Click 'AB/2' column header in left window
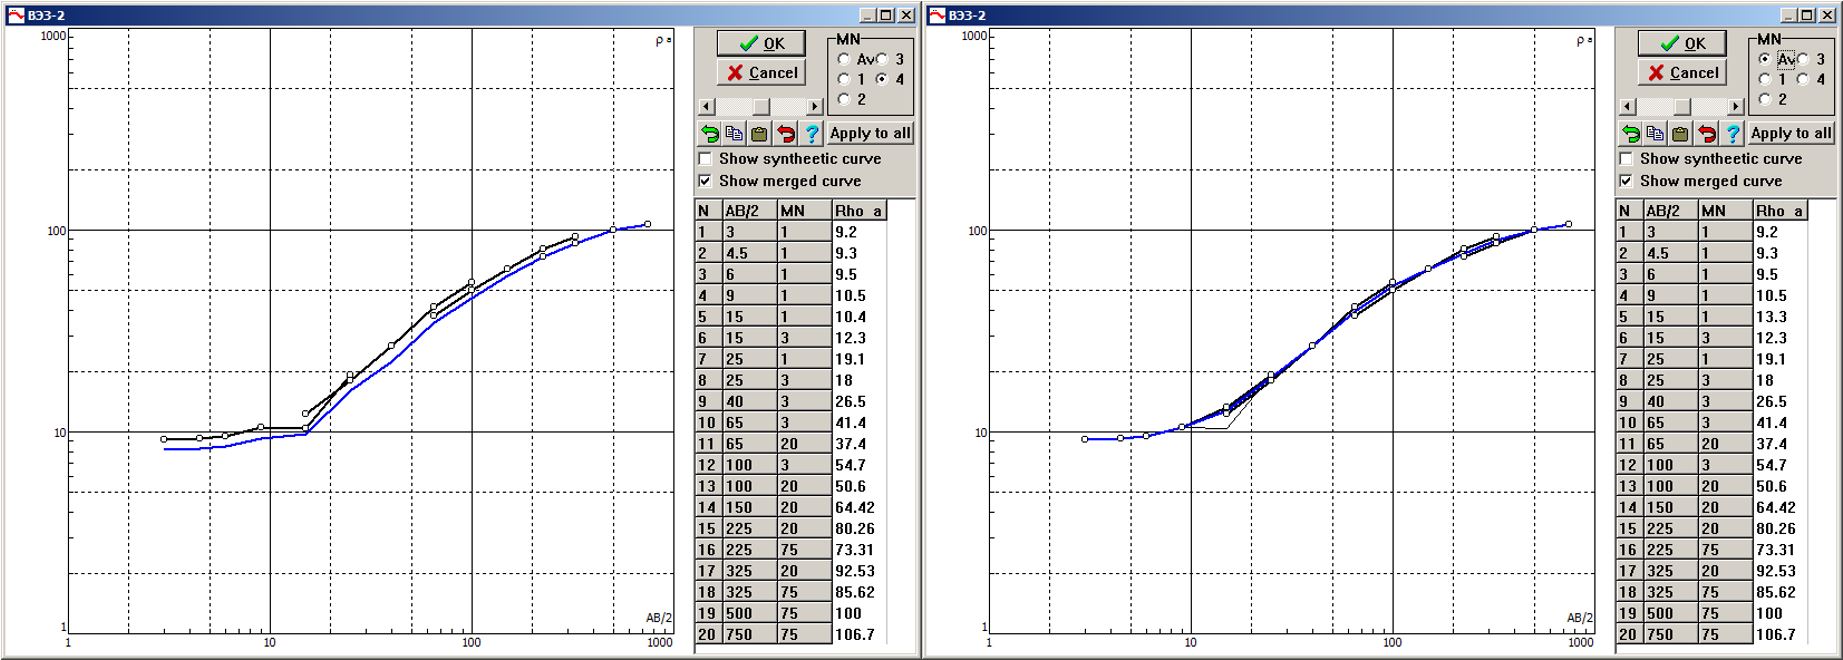The width and height of the screenshot is (1843, 660). [x=749, y=210]
